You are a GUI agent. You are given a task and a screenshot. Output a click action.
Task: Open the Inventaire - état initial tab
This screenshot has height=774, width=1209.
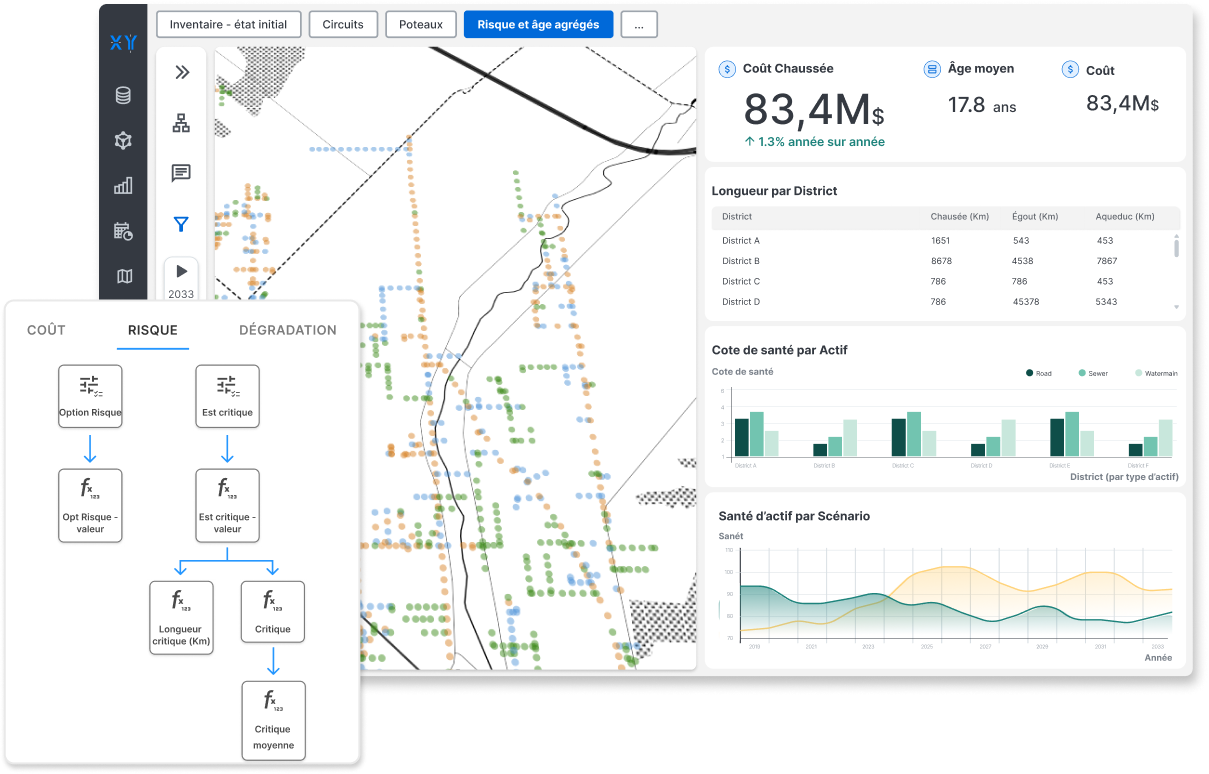(229, 25)
